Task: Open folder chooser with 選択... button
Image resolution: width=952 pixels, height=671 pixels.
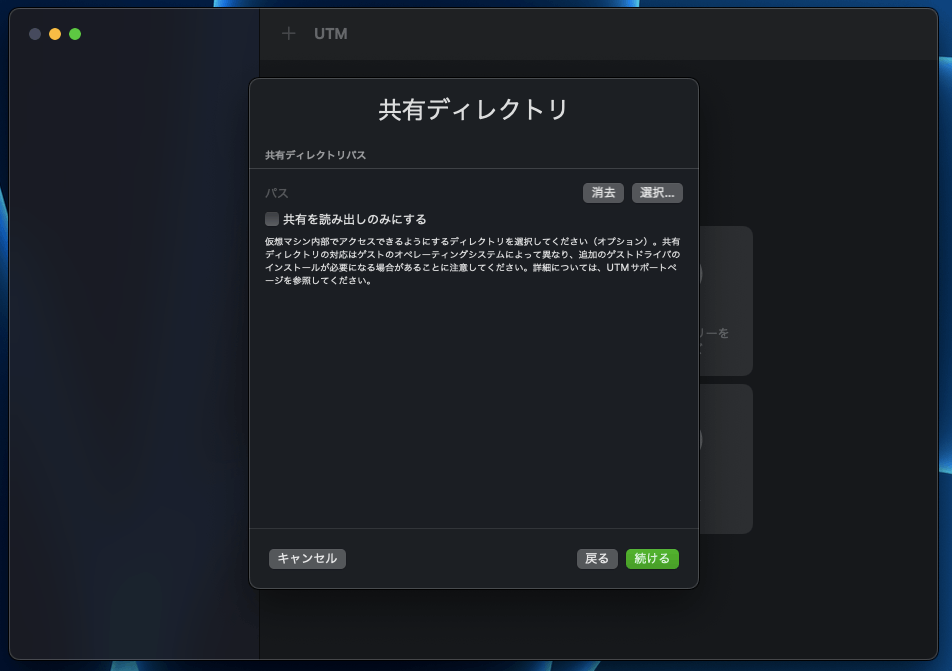Action: click(657, 192)
